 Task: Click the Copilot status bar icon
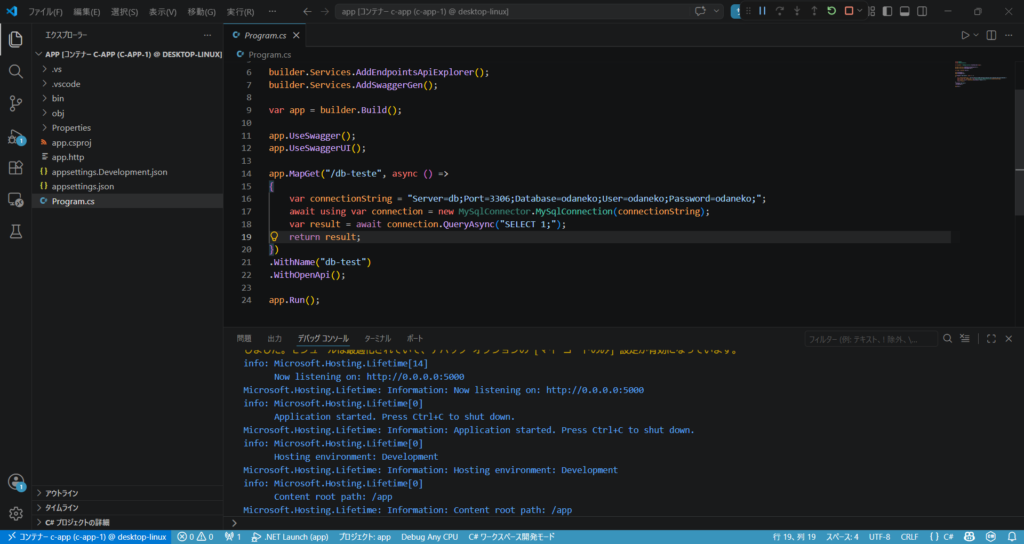(969, 537)
